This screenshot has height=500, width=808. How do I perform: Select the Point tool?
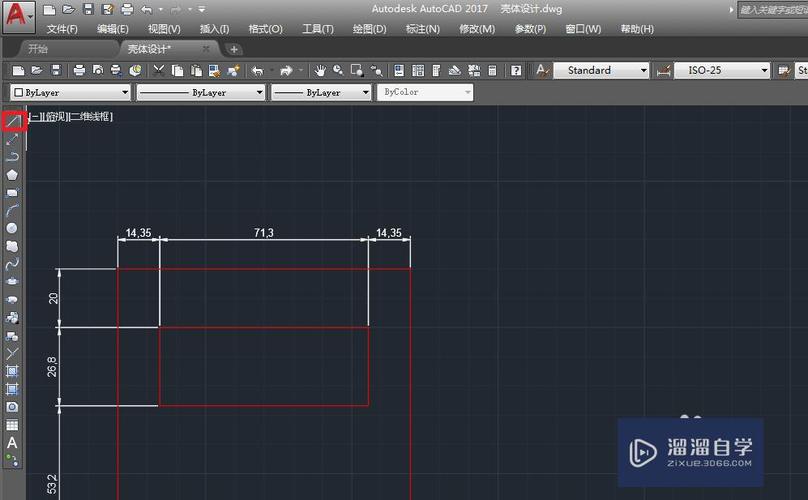pos(12,354)
